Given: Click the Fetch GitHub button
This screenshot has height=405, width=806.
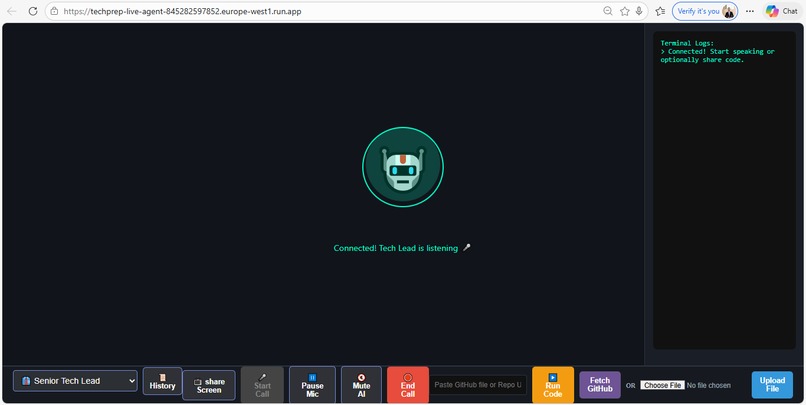Looking at the screenshot, I should pyautogui.click(x=600, y=385).
